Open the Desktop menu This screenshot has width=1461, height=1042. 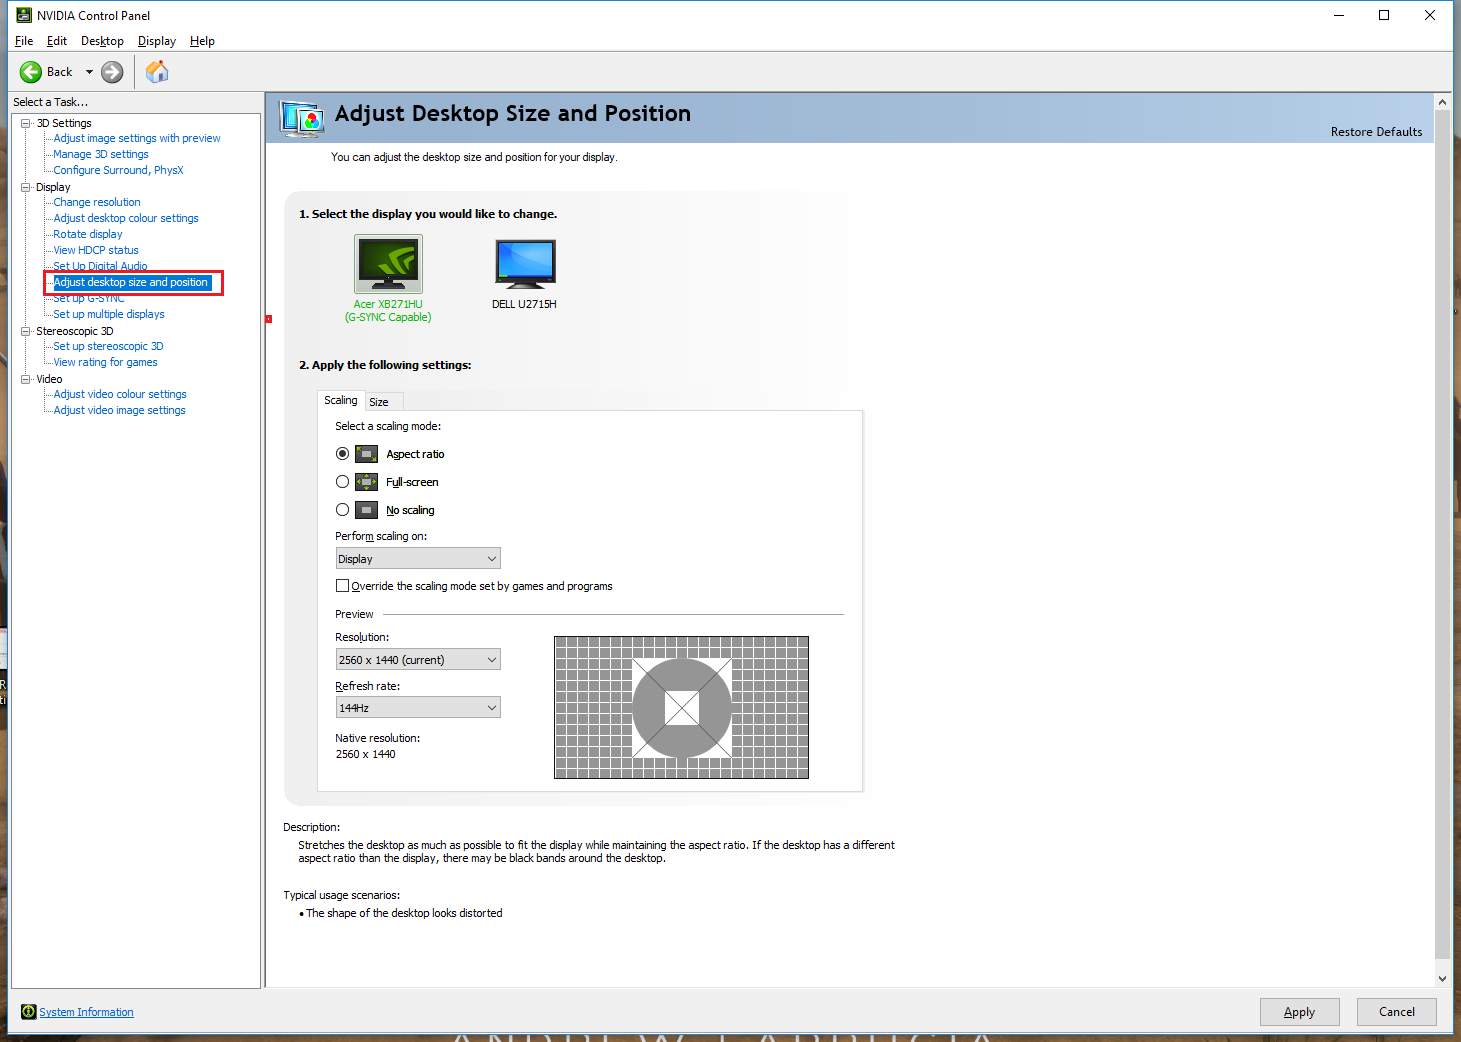tap(101, 41)
